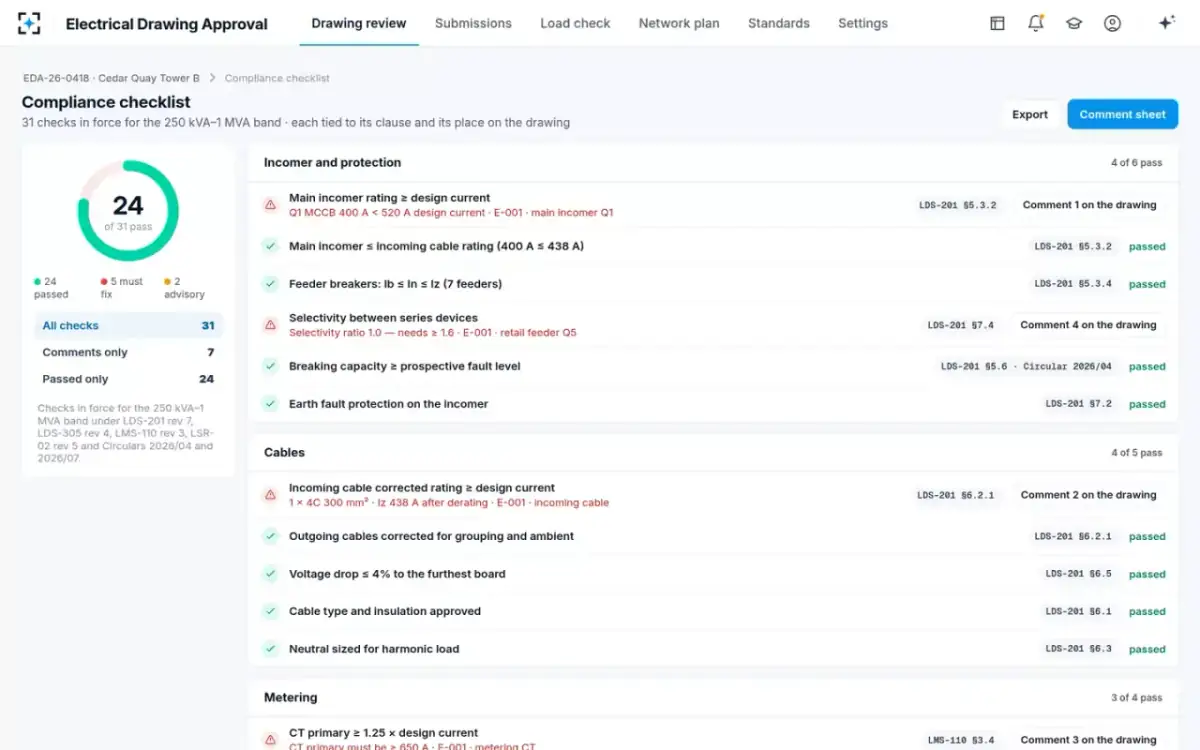Click the check icon for Outgoing cables corrected row
1200x750 pixels.
[270, 536]
